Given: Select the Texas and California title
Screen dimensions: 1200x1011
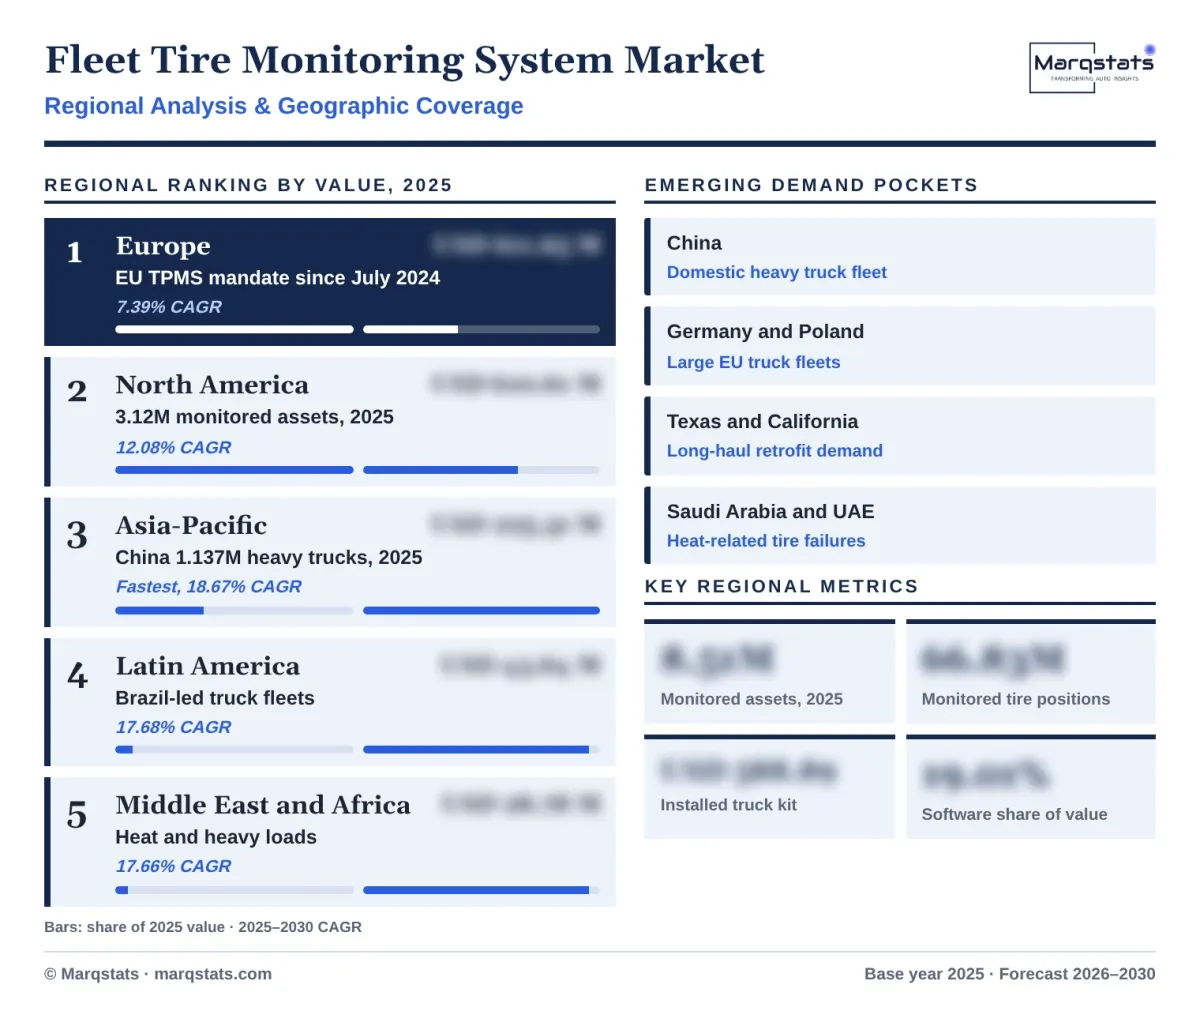Looking at the screenshot, I should (763, 421).
